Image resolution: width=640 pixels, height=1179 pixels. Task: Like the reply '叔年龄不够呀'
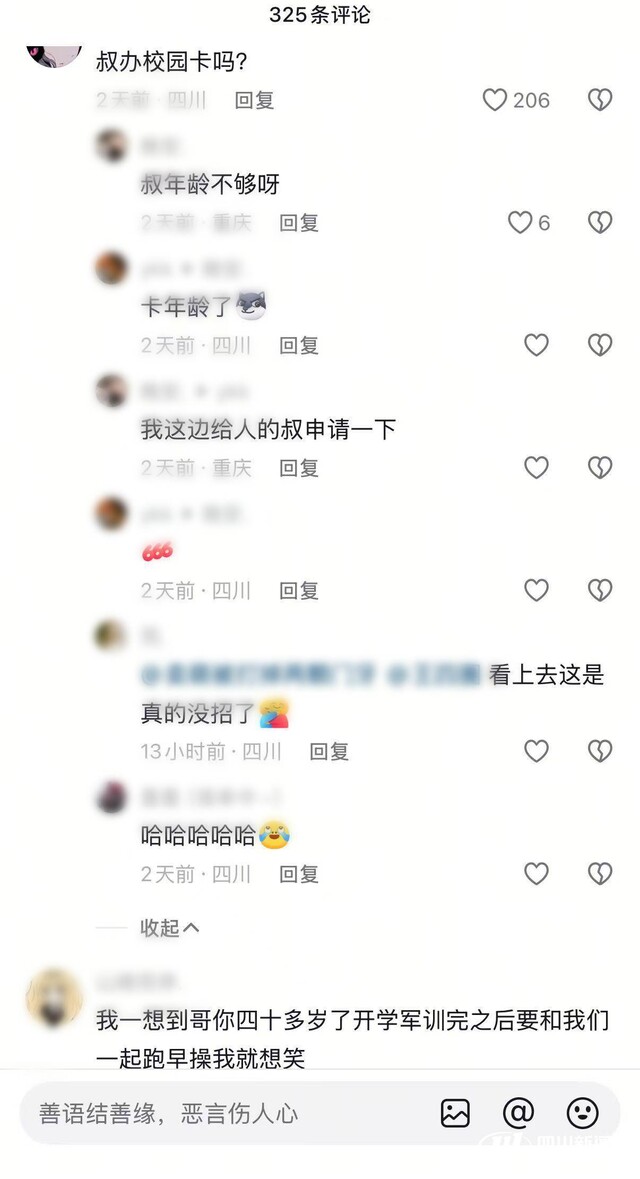coord(520,223)
